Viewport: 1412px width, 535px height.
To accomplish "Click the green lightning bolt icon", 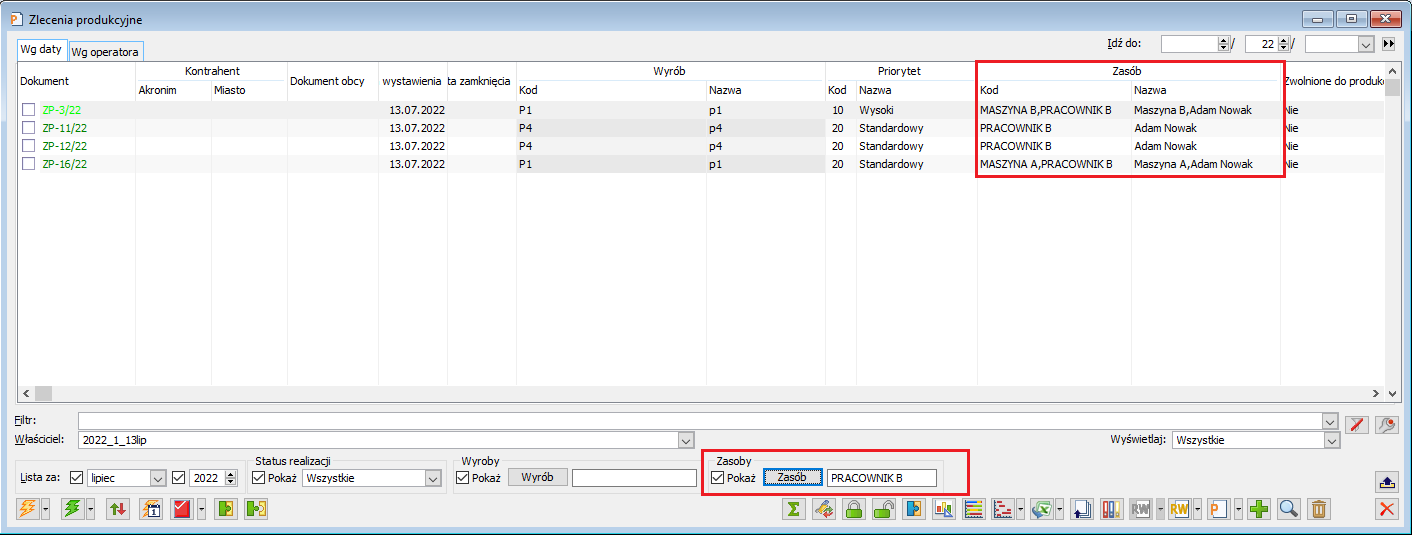I will pyautogui.click(x=72, y=509).
